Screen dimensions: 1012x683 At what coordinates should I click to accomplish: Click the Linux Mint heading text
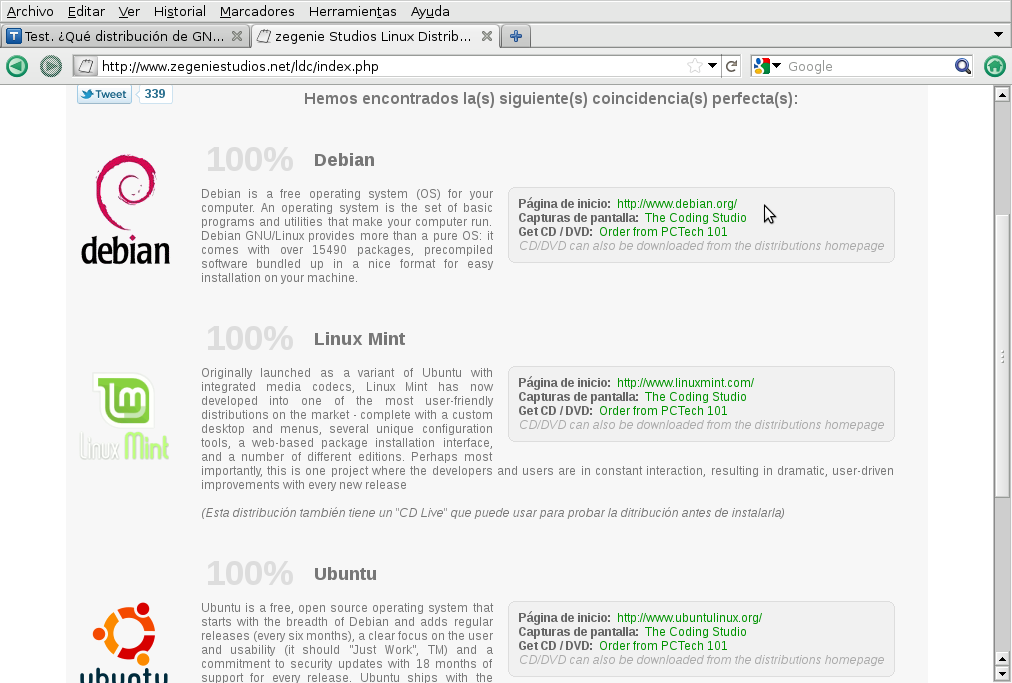tap(359, 339)
